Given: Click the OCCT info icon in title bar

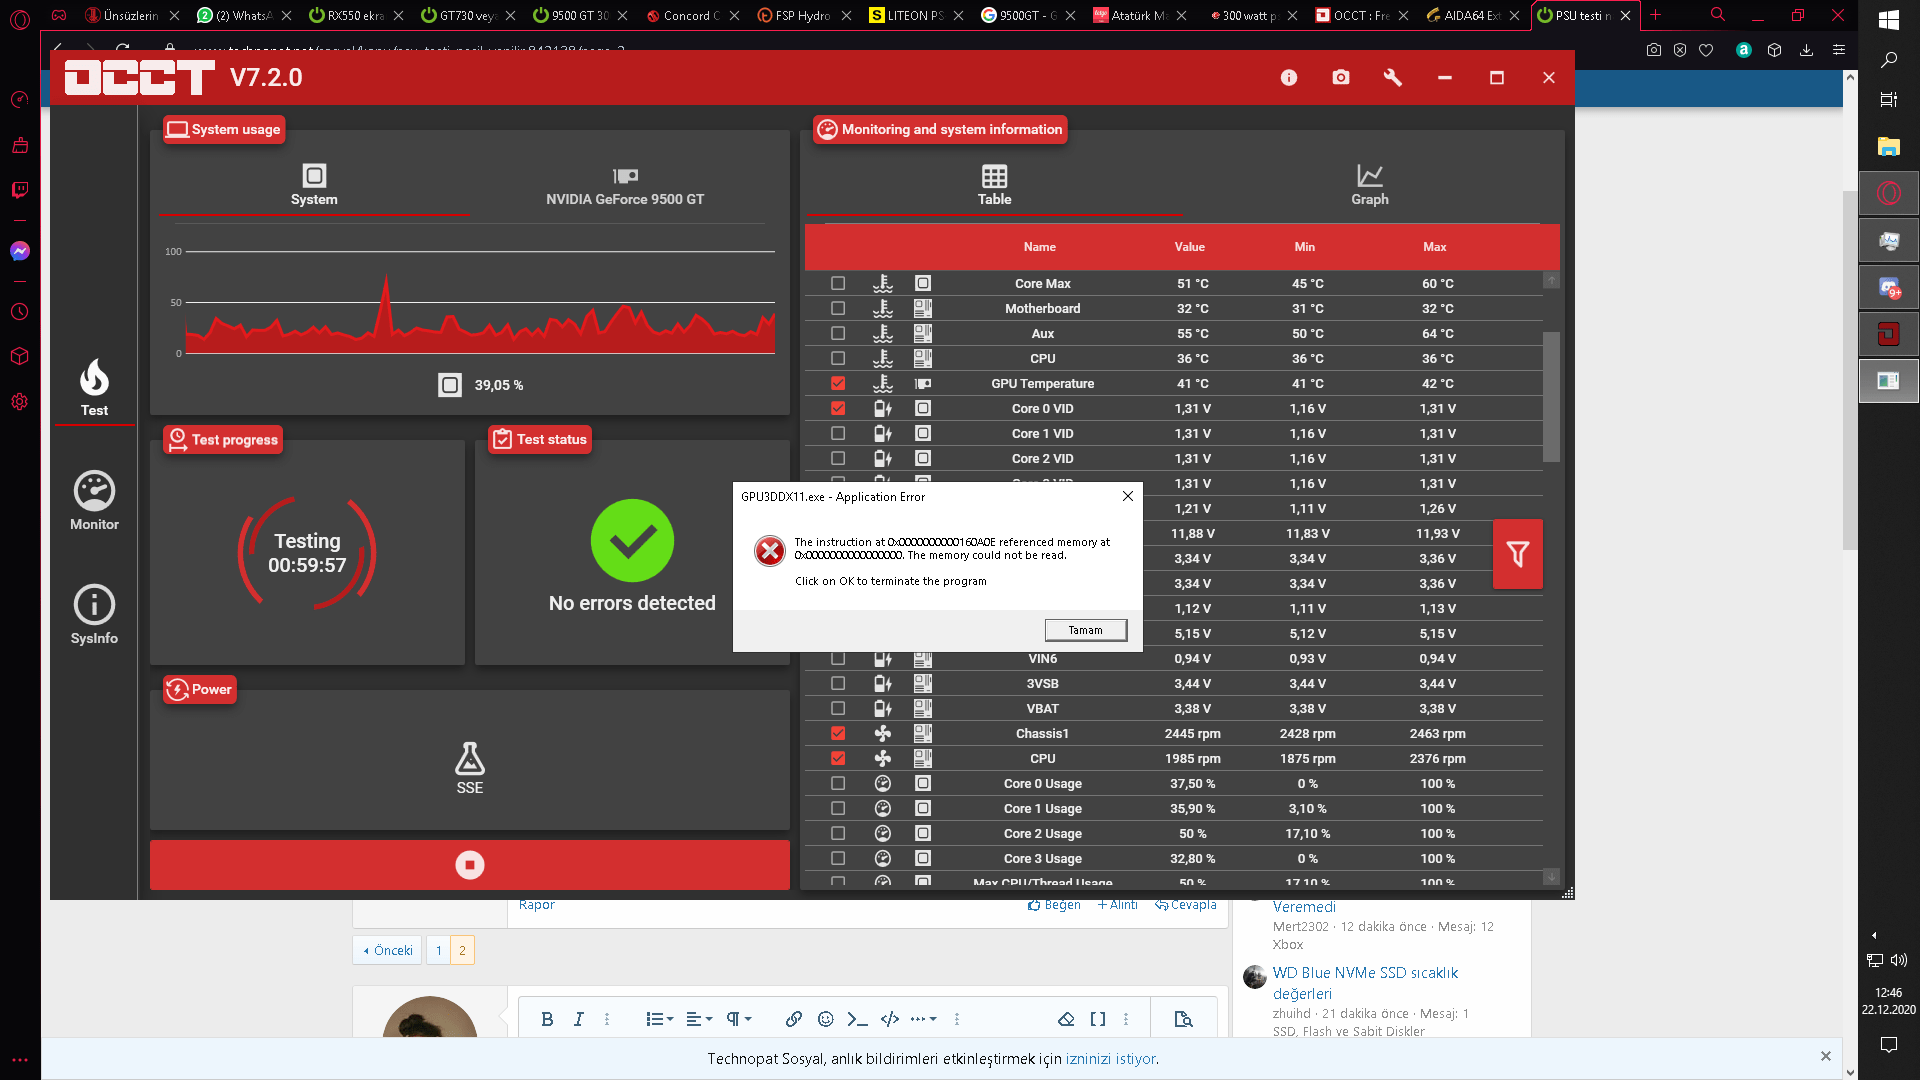Looking at the screenshot, I should point(1289,78).
